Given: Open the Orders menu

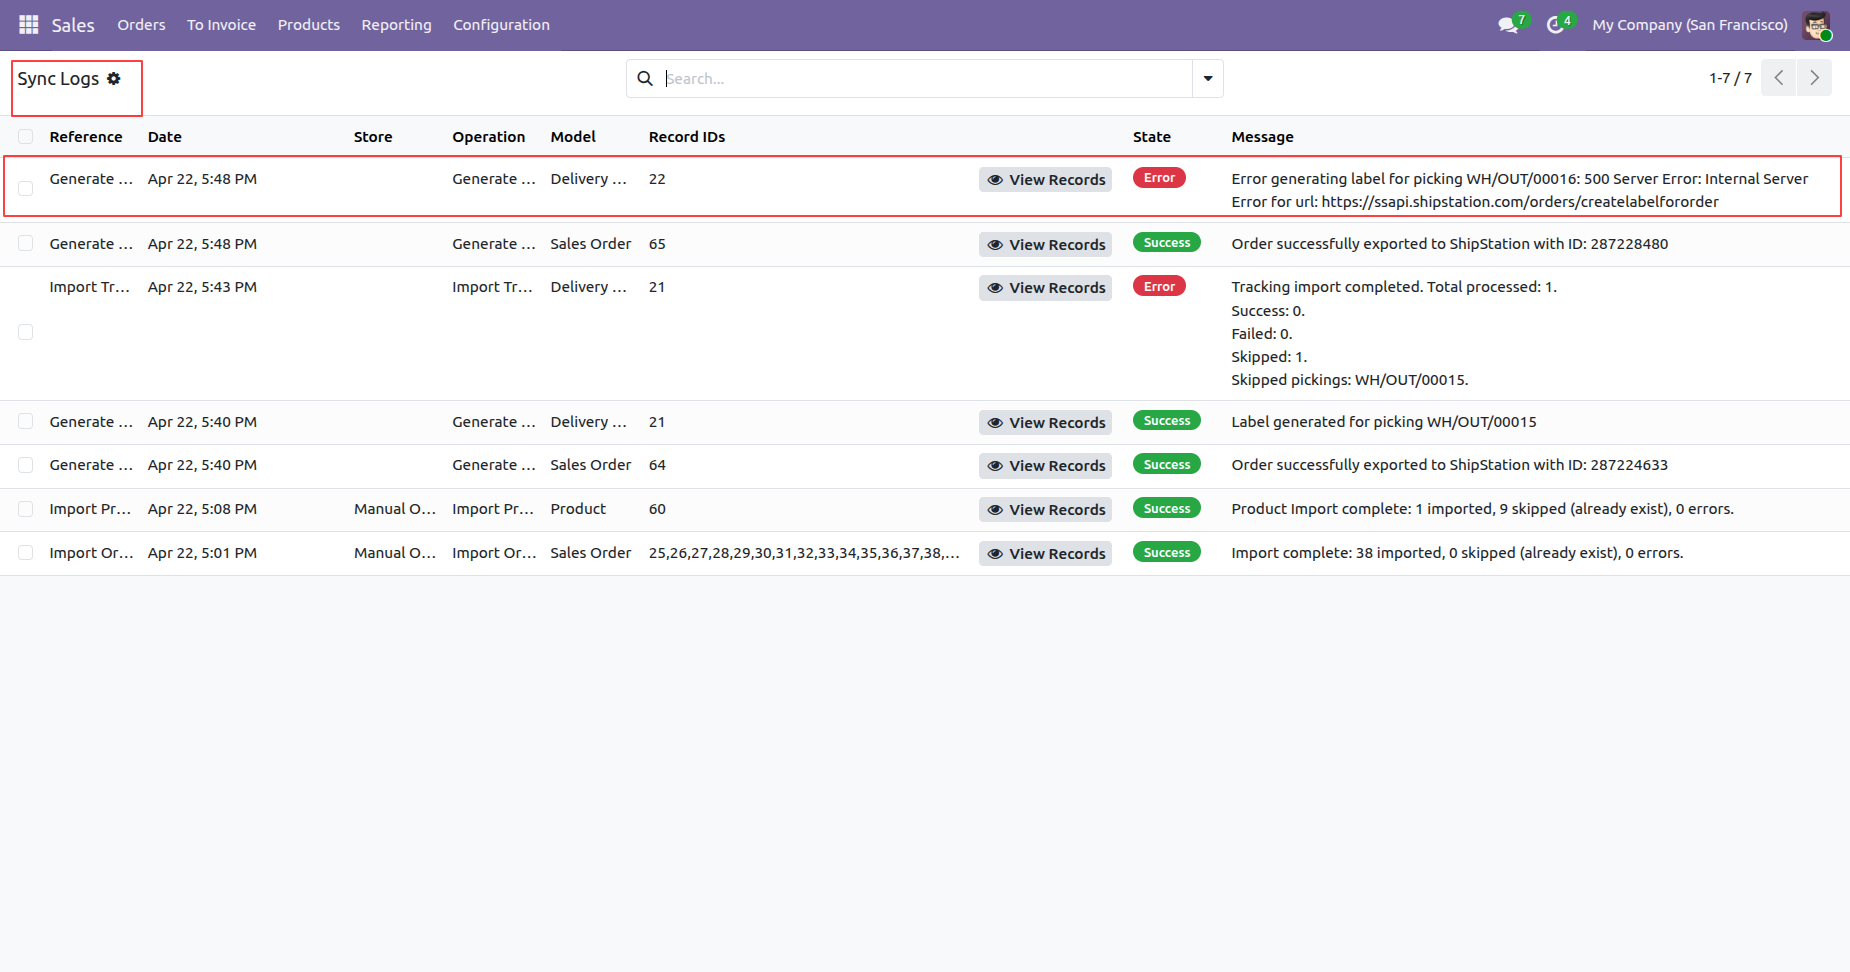Looking at the screenshot, I should click(x=141, y=25).
